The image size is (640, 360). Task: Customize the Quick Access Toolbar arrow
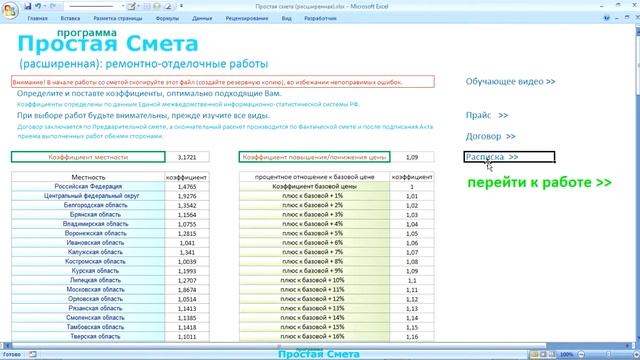point(181,6)
